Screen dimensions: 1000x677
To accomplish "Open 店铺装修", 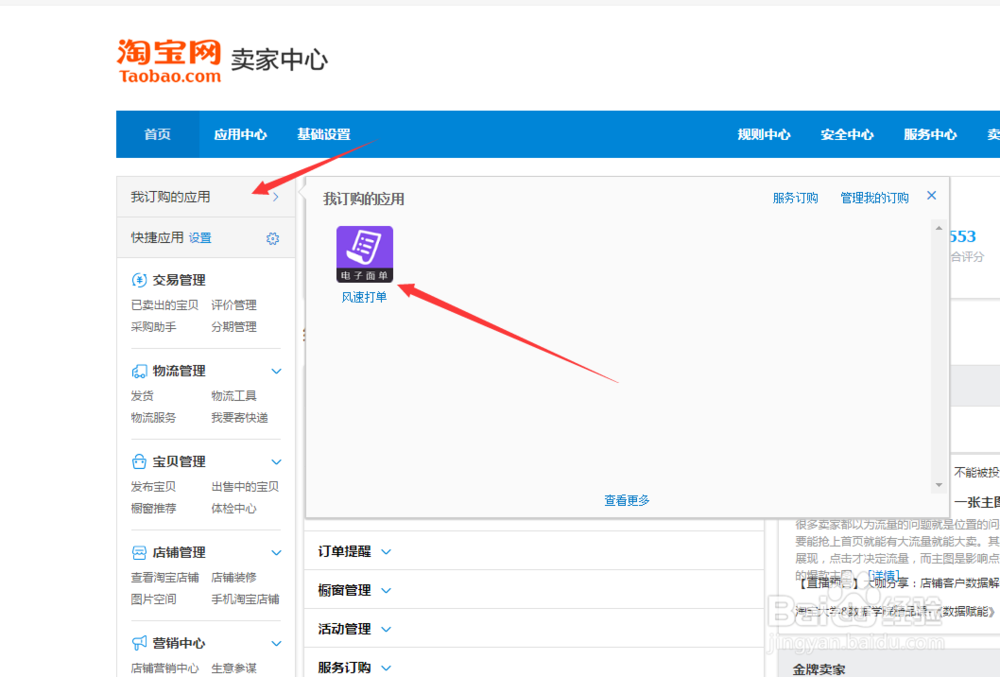I will click(x=234, y=578).
